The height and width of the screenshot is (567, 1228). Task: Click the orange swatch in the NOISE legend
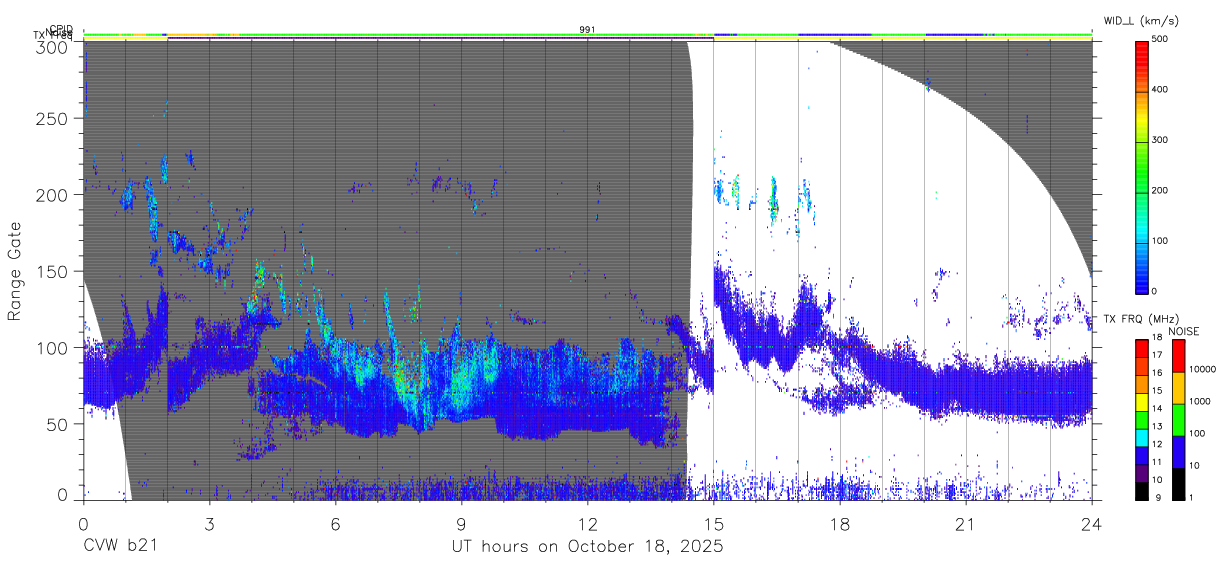click(x=1178, y=387)
